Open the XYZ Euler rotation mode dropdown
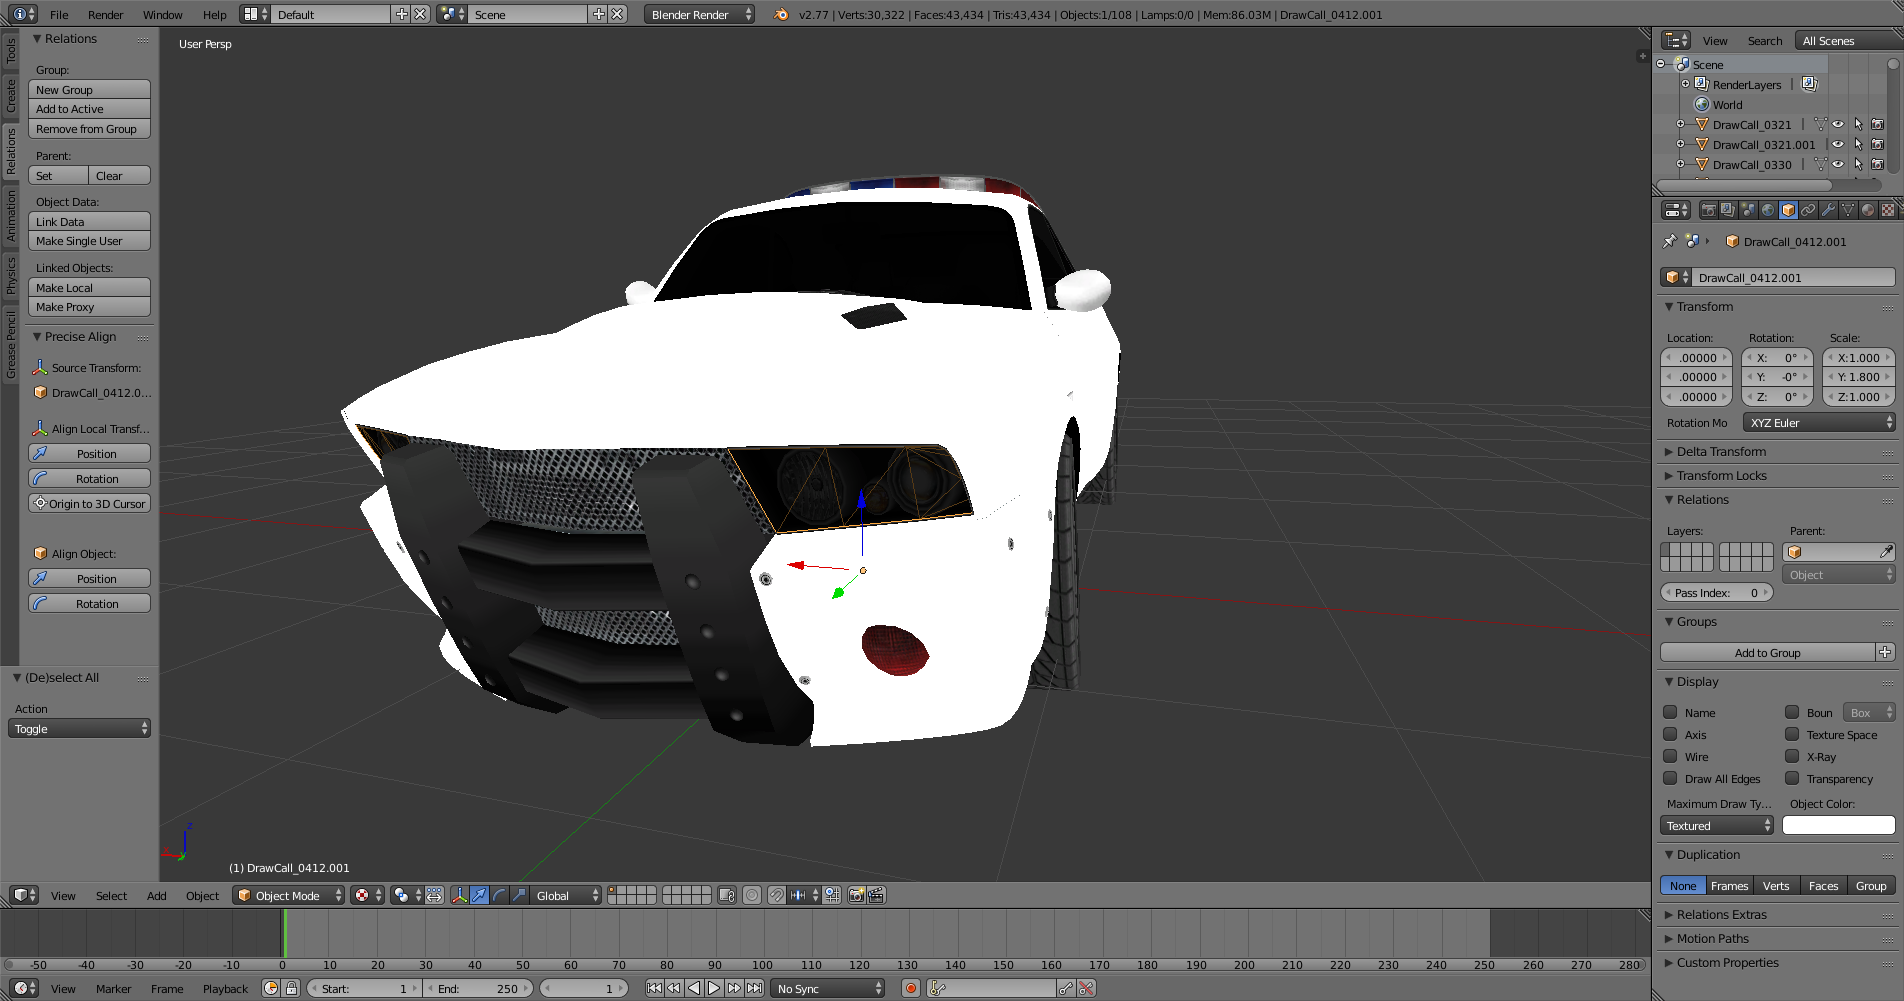Image resolution: width=1904 pixels, height=1001 pixels. pyautogui.click(x=1819, y=422)
